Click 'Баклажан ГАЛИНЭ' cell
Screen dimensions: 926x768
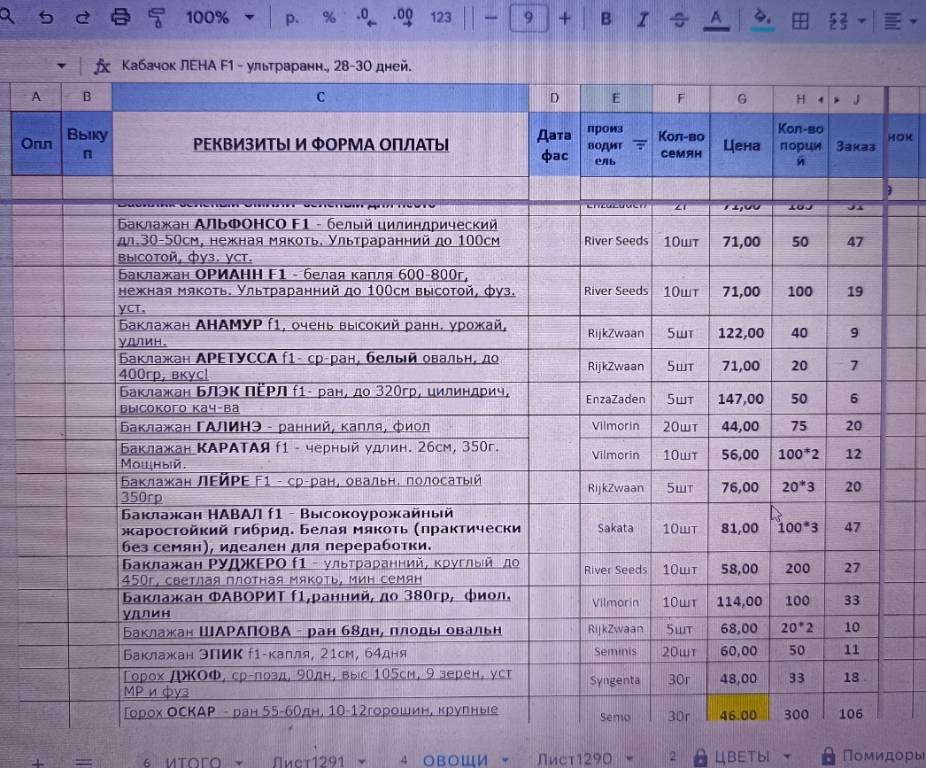point(322,426)
